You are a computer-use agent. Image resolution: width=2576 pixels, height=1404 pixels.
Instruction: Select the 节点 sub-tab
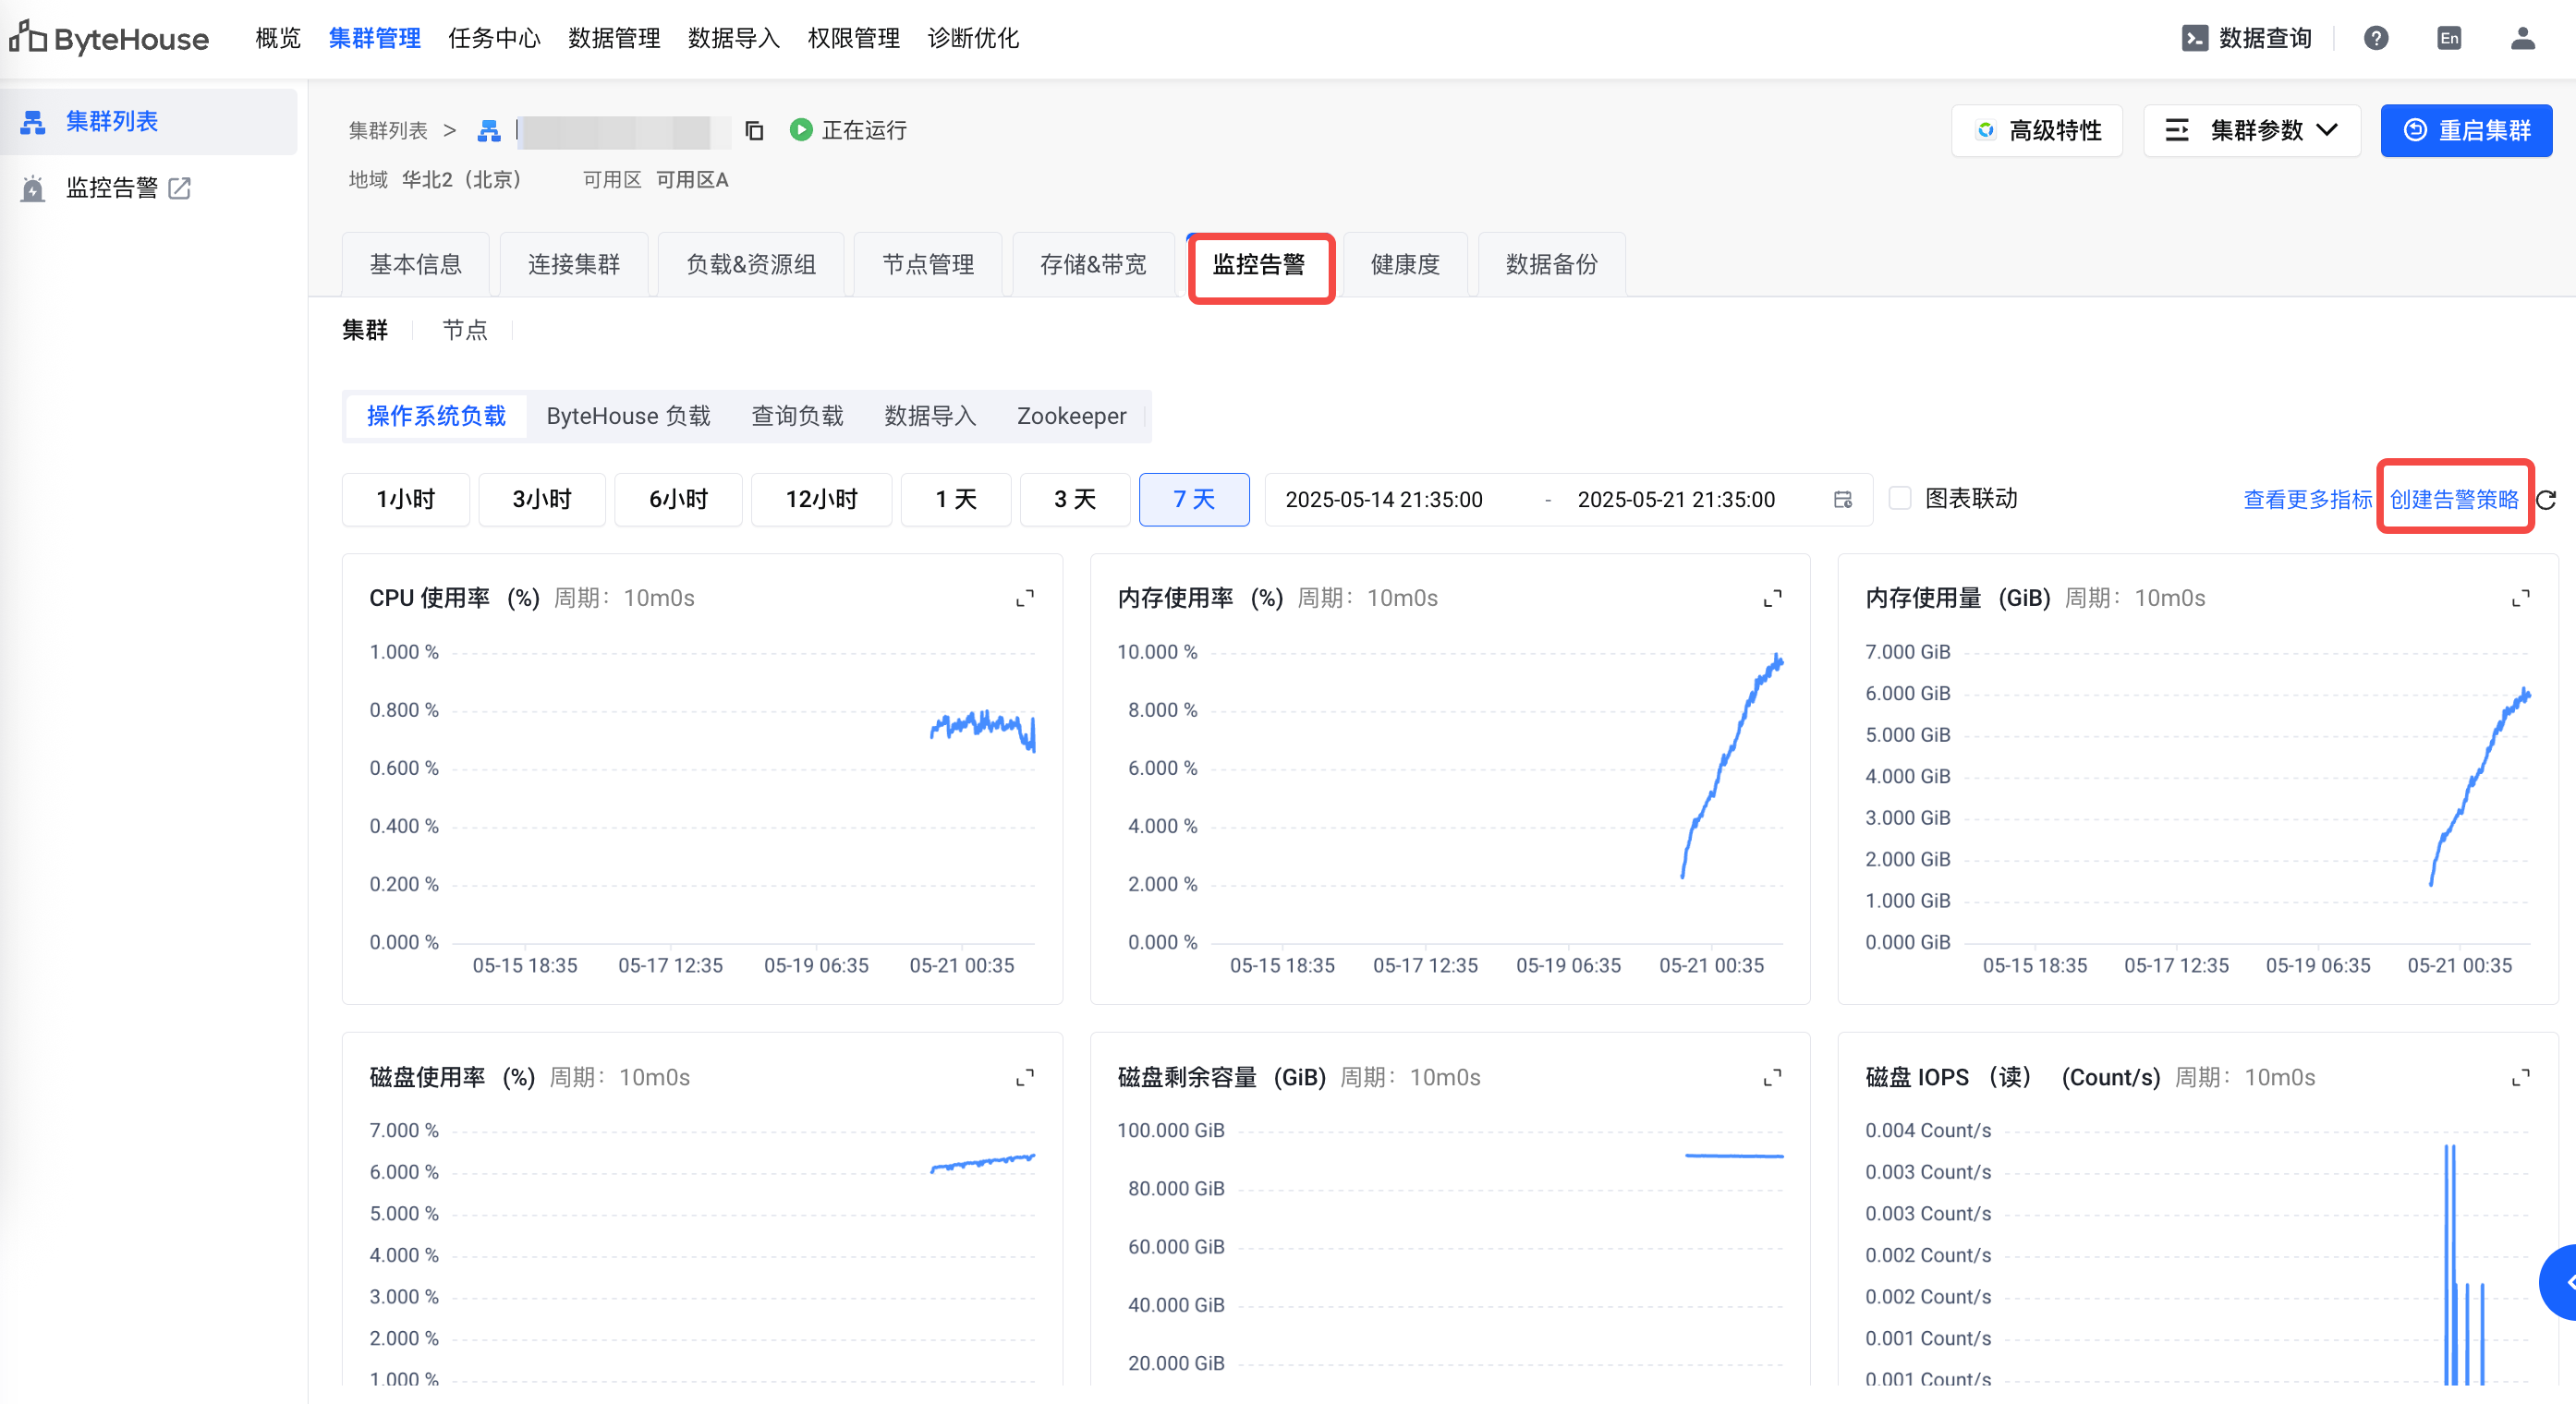465,330
